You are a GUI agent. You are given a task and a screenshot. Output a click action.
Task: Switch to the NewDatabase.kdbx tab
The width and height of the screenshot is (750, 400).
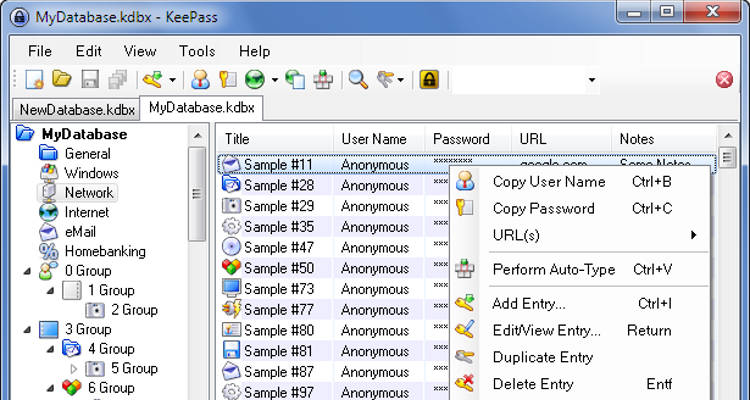77,110
